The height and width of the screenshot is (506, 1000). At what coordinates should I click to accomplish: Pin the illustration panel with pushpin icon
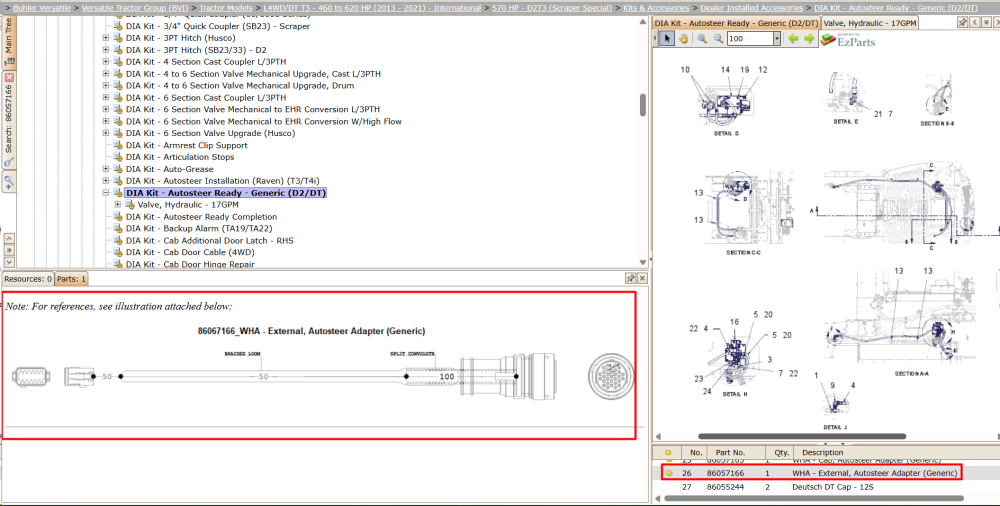point(962,22)
